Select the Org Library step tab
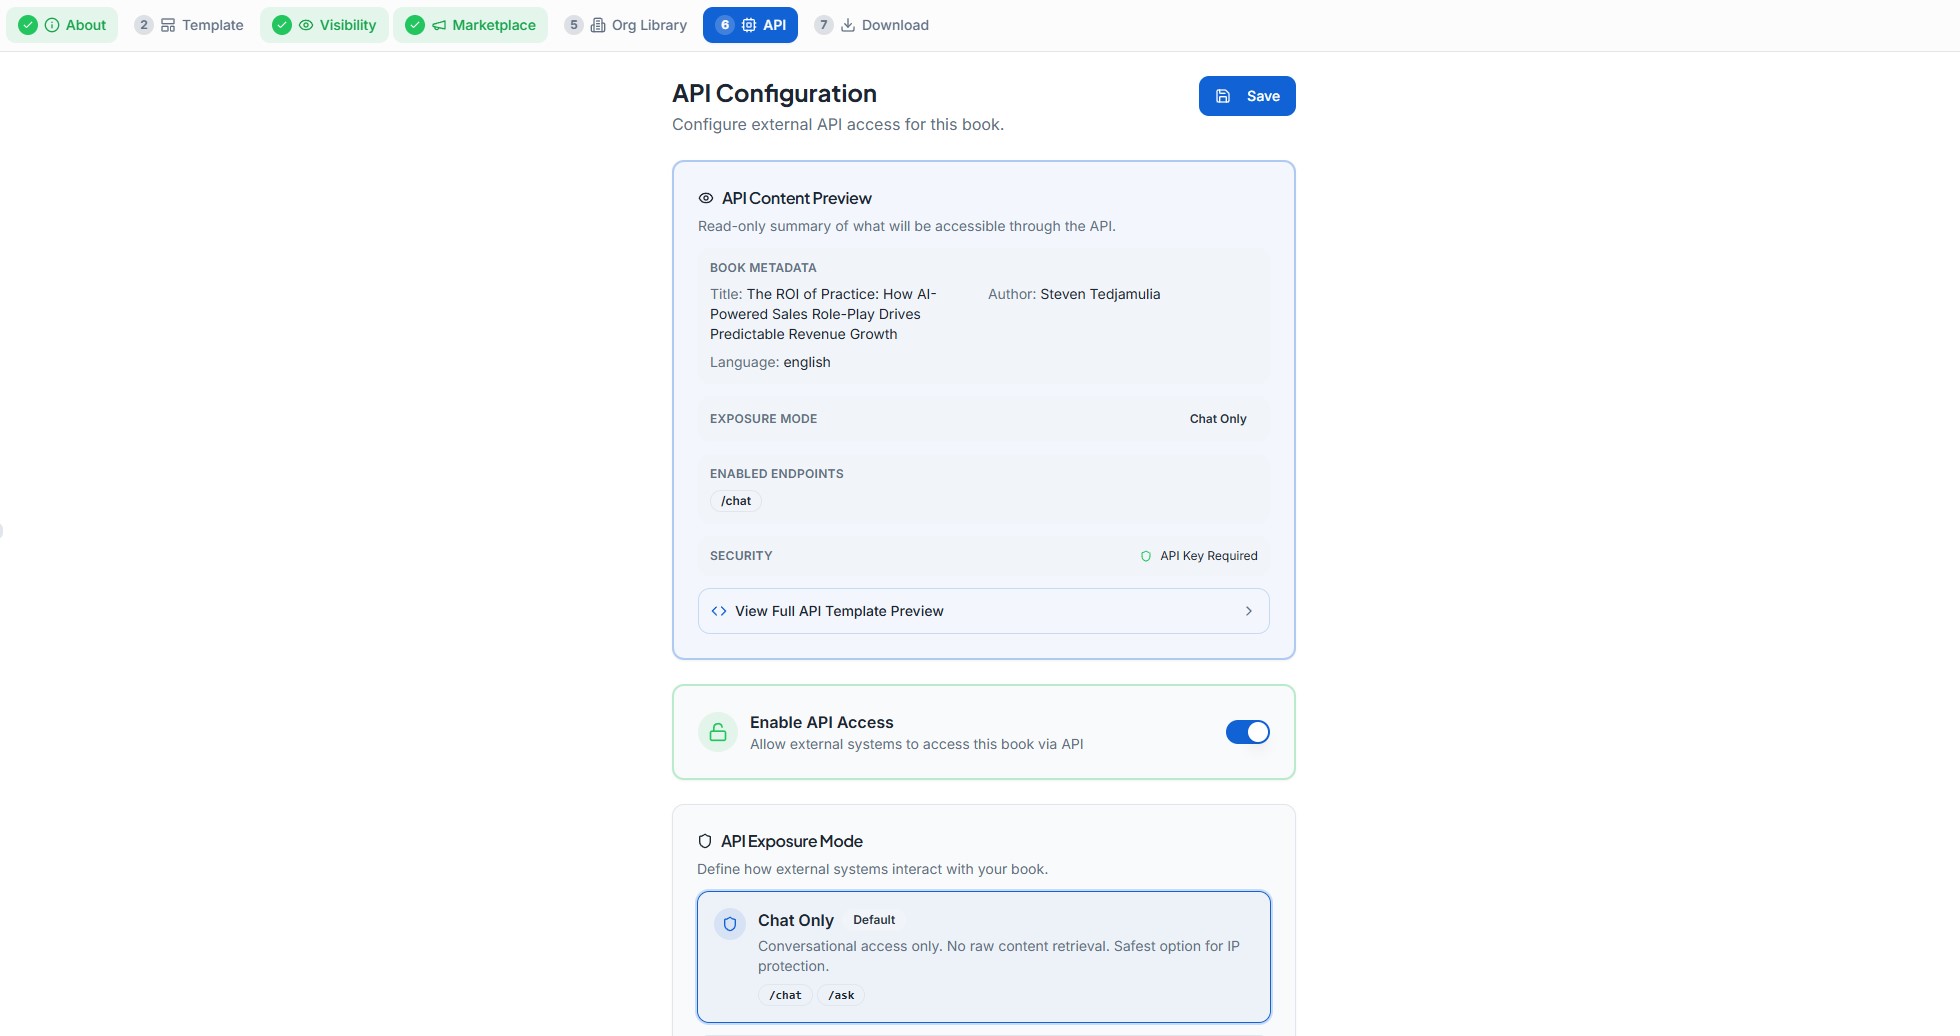The image size is (1960, 1036). [626, 25]
